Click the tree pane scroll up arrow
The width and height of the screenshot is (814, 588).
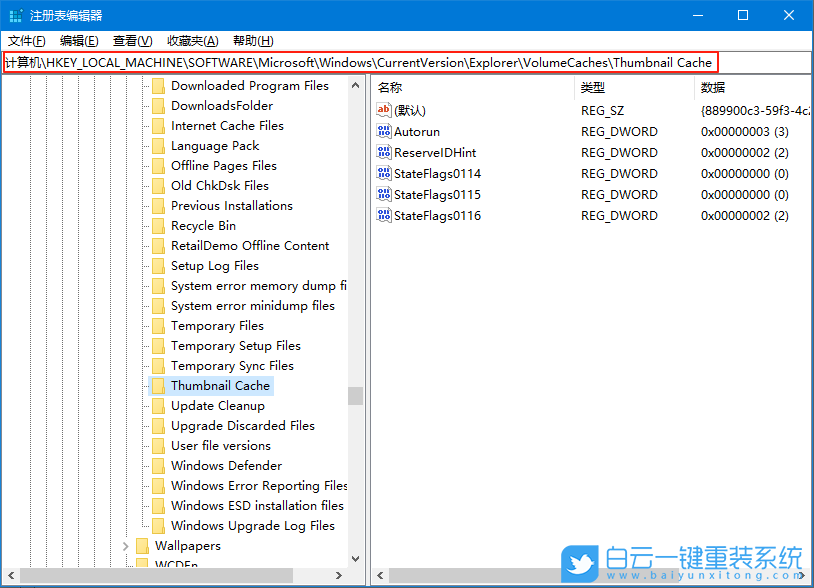pos(355,86)
